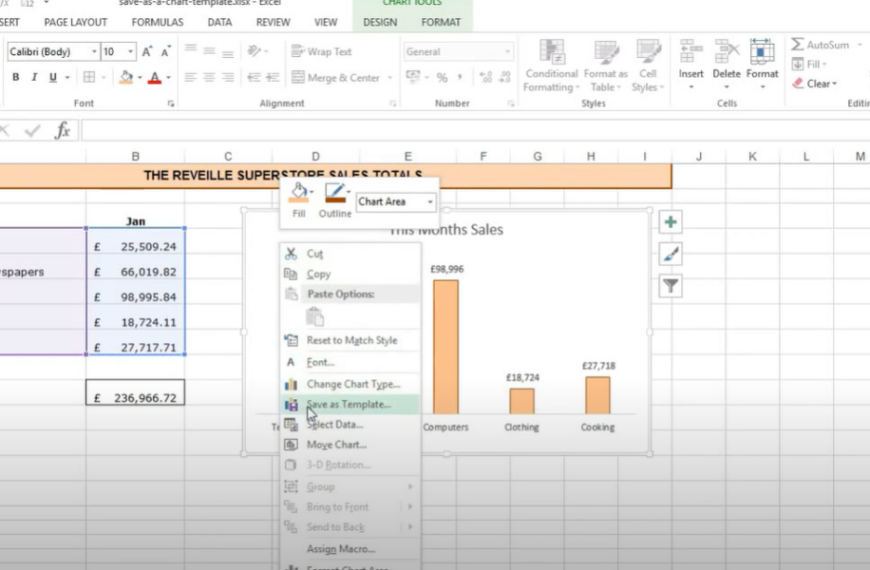870x570 pixels.
Task: Open the Clear menu
Action: tap(815, 84)
